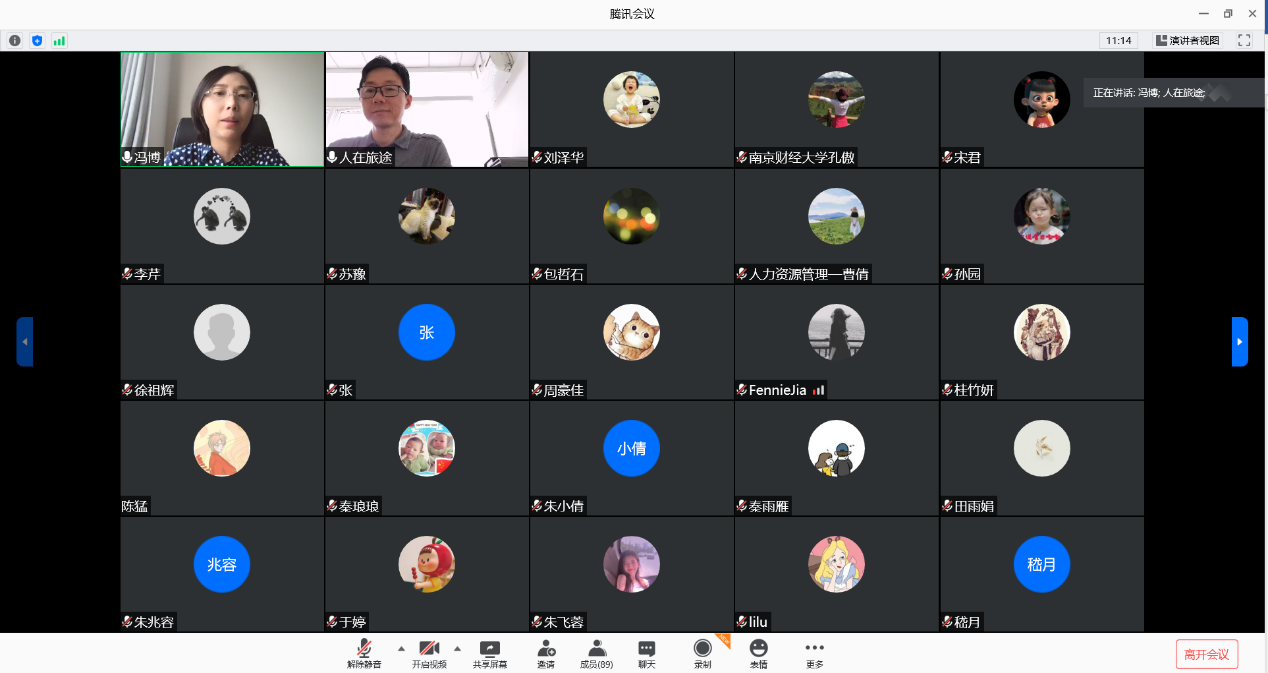Select 冯博's video tile
Image resolution: width=1268 pixels, height=673 pixels.
(222, 109)
